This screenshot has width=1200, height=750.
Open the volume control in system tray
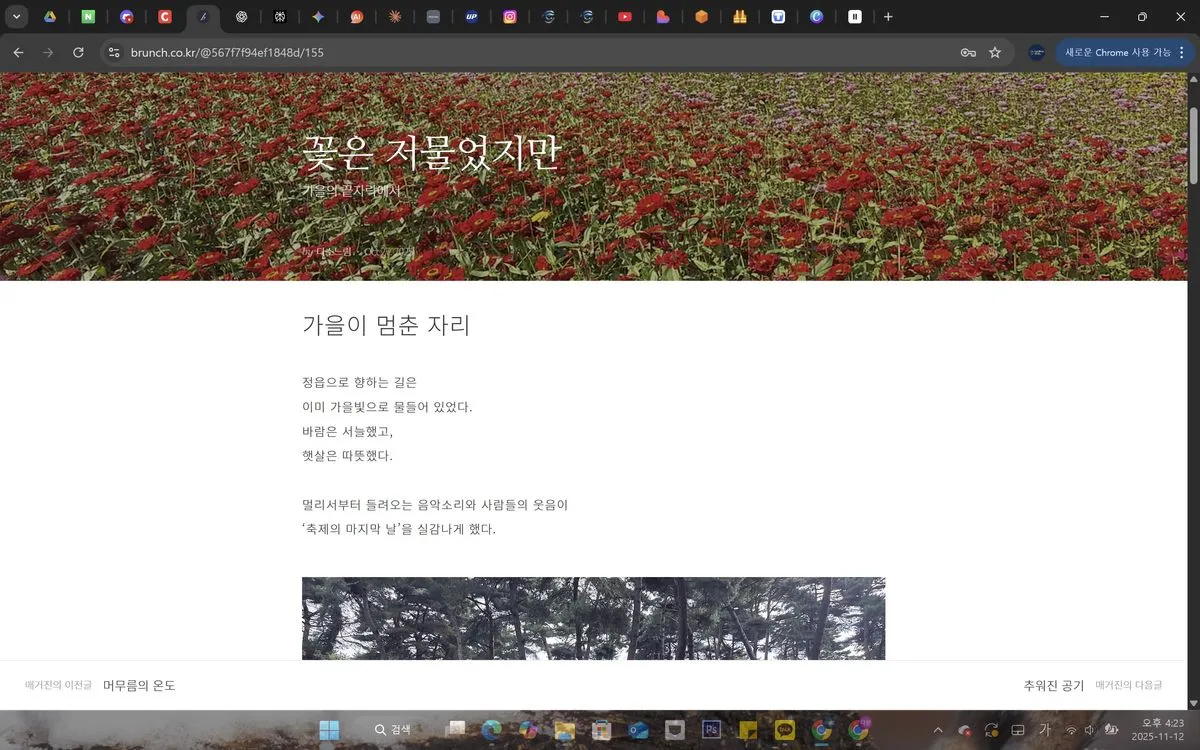(x=1089, y=730)
